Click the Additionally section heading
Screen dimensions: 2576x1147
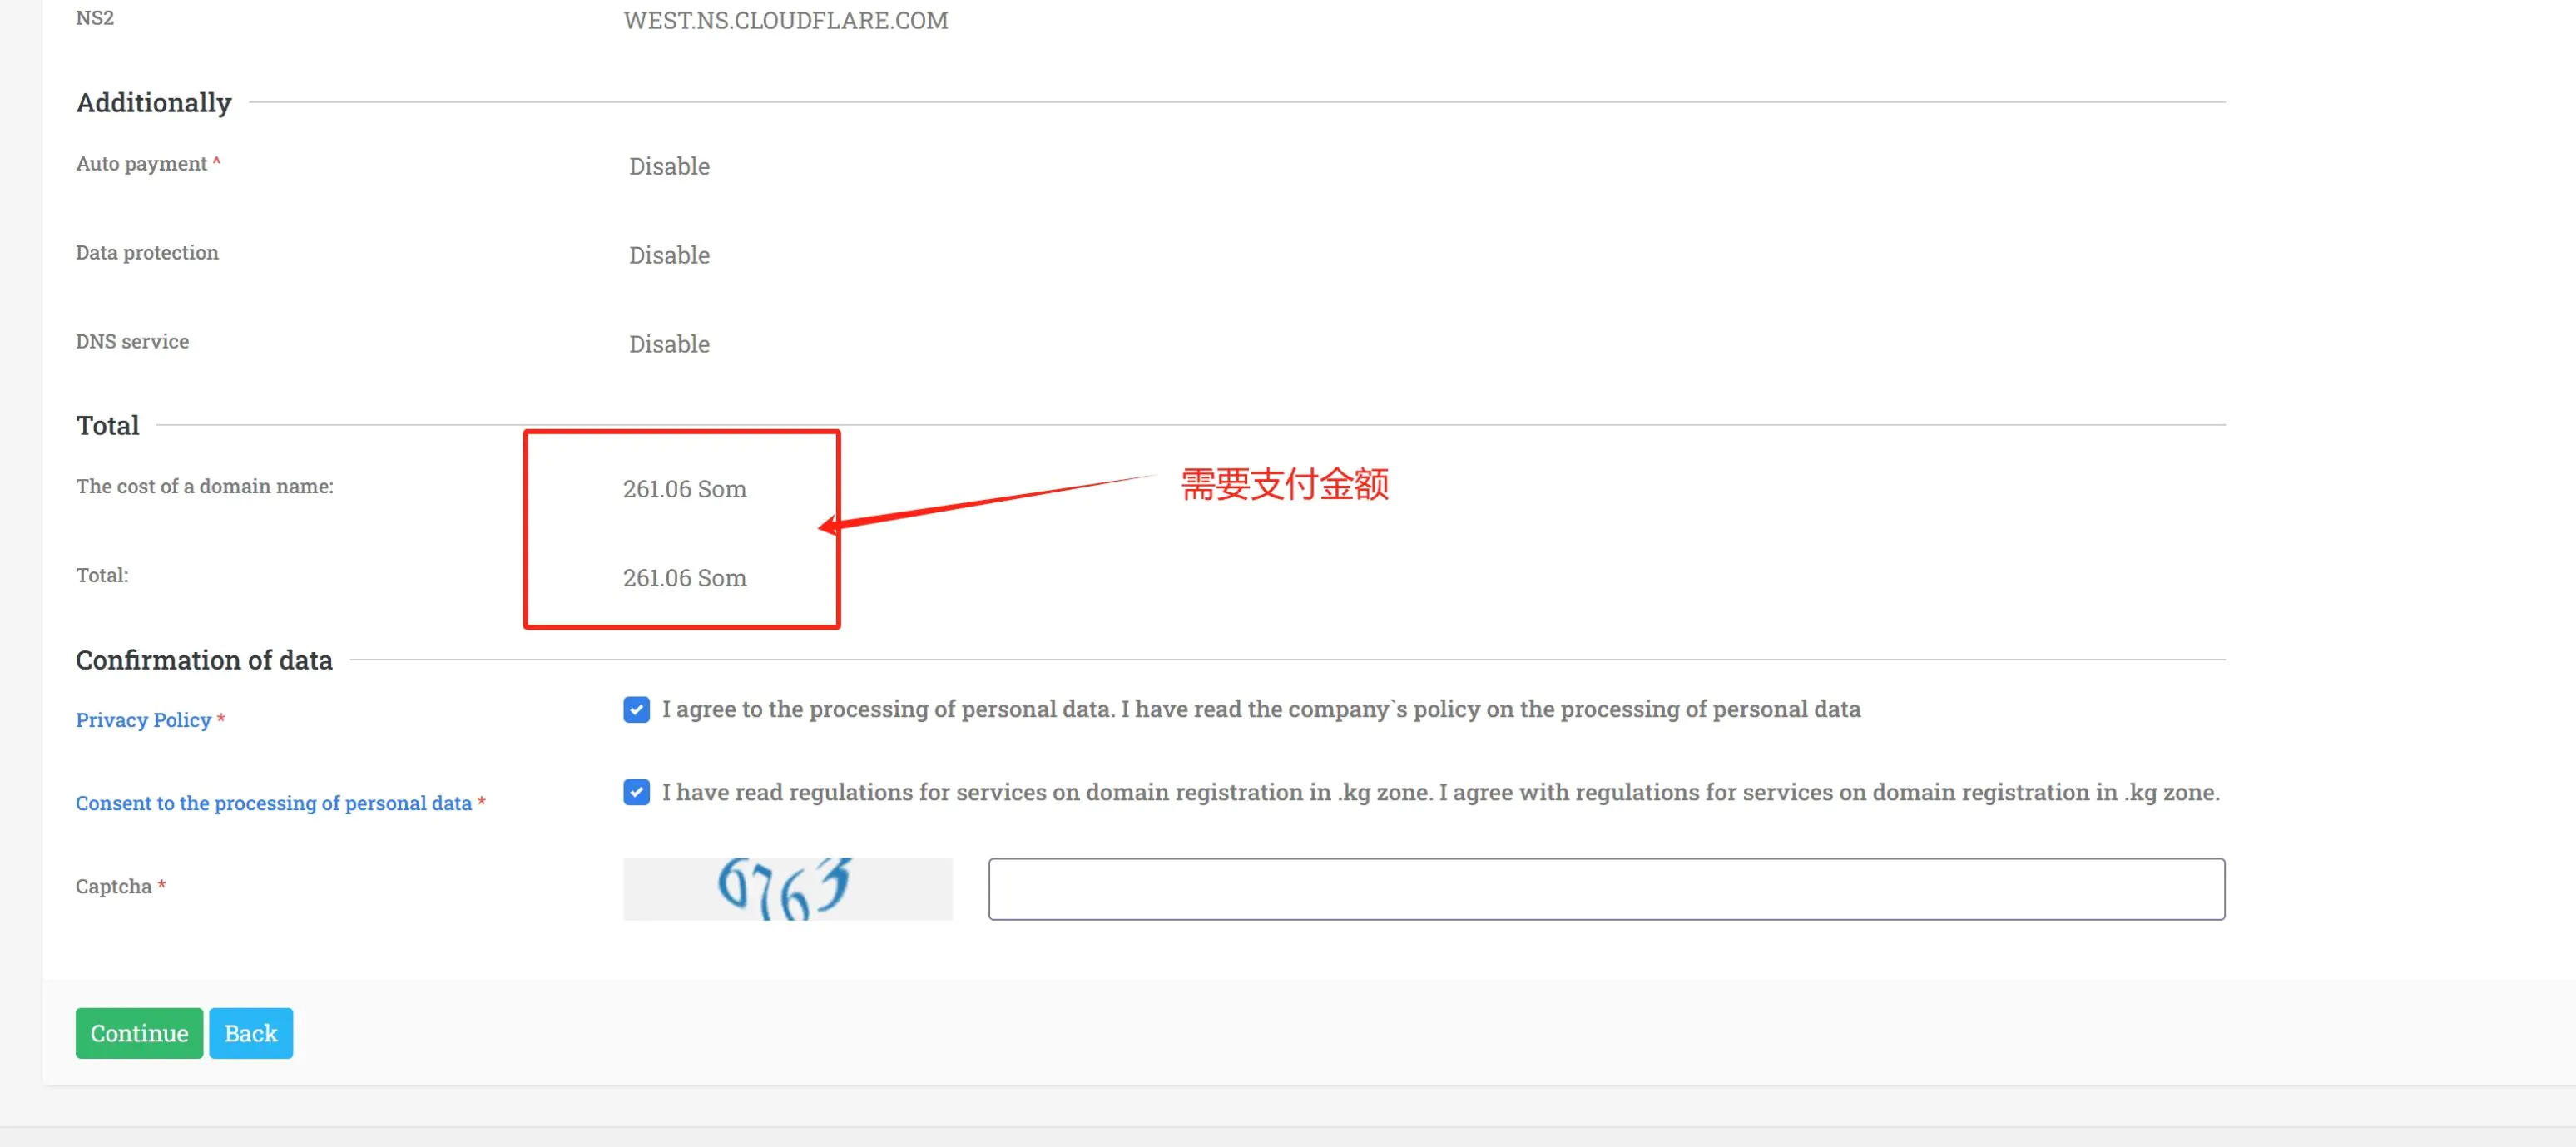154,103
